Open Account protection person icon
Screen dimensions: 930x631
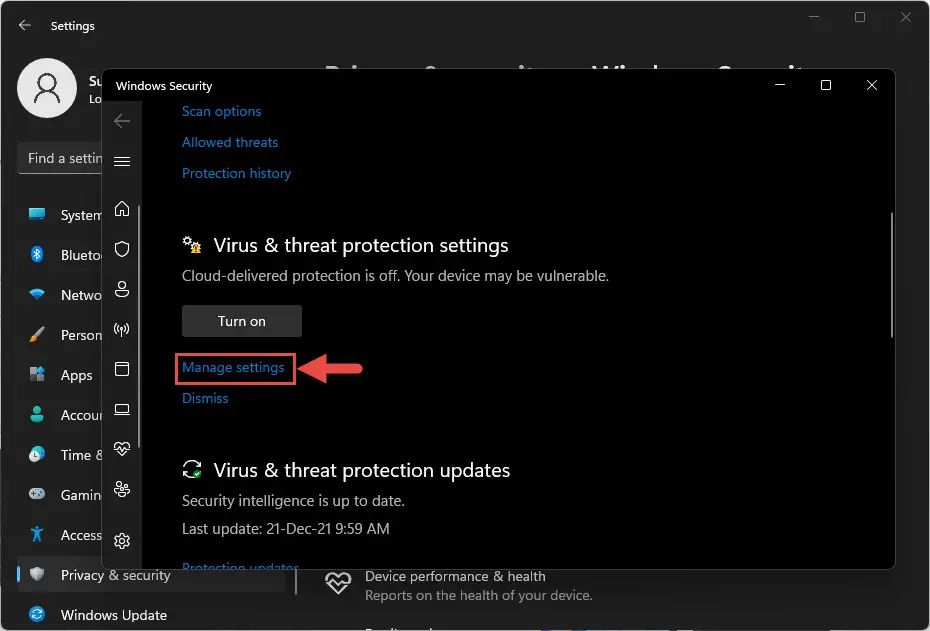[x=122, y=289]
